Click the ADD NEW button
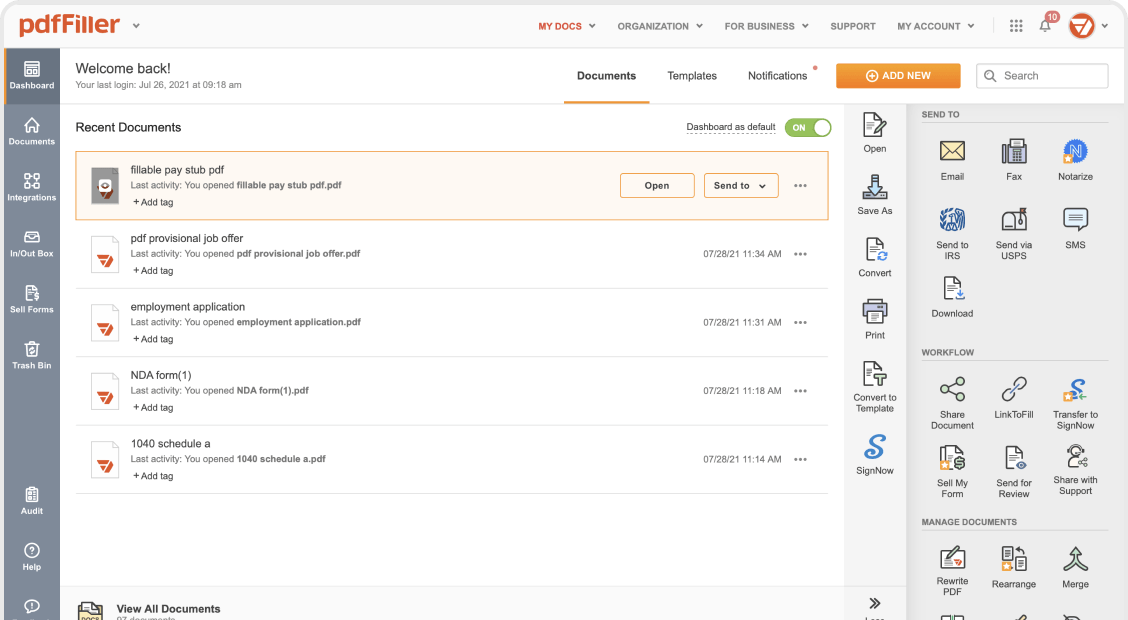Screen dimensions: 1128x620 click(898, 76)
